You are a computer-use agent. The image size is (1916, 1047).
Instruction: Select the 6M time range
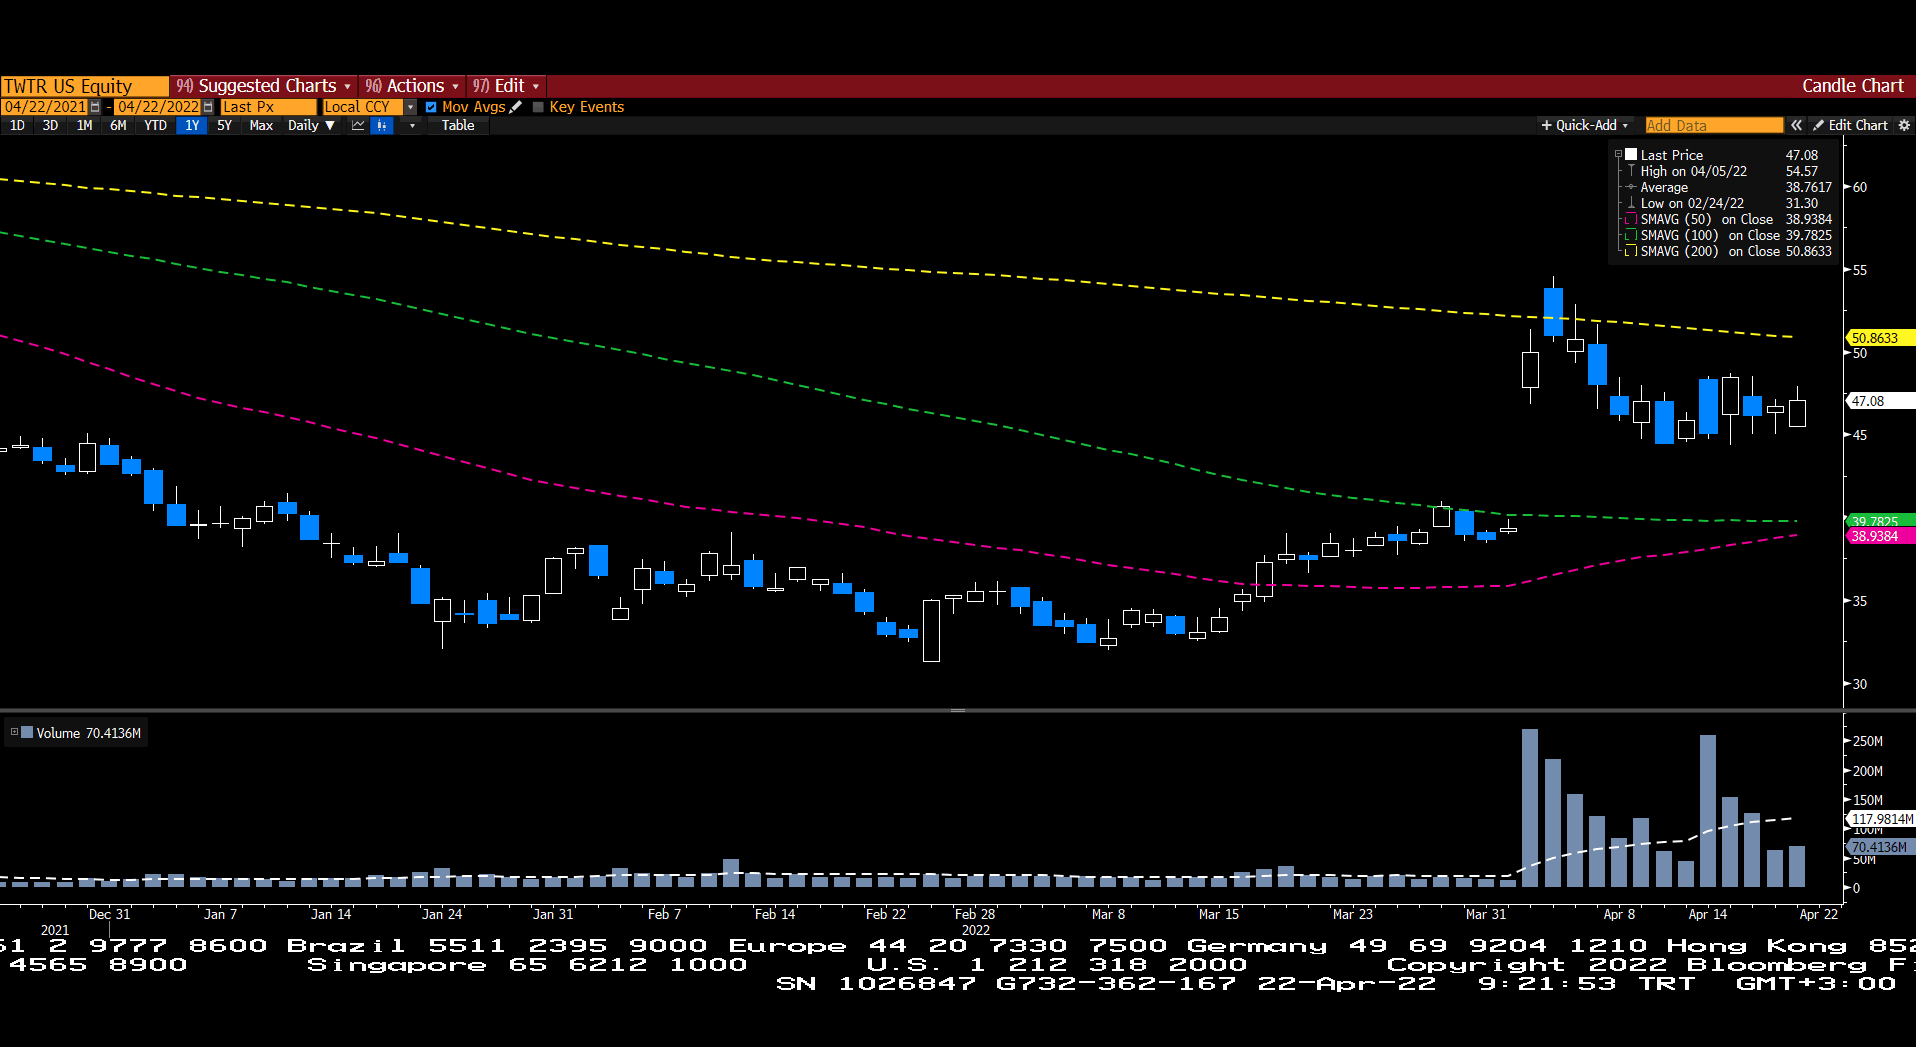(x=118, y=126)
